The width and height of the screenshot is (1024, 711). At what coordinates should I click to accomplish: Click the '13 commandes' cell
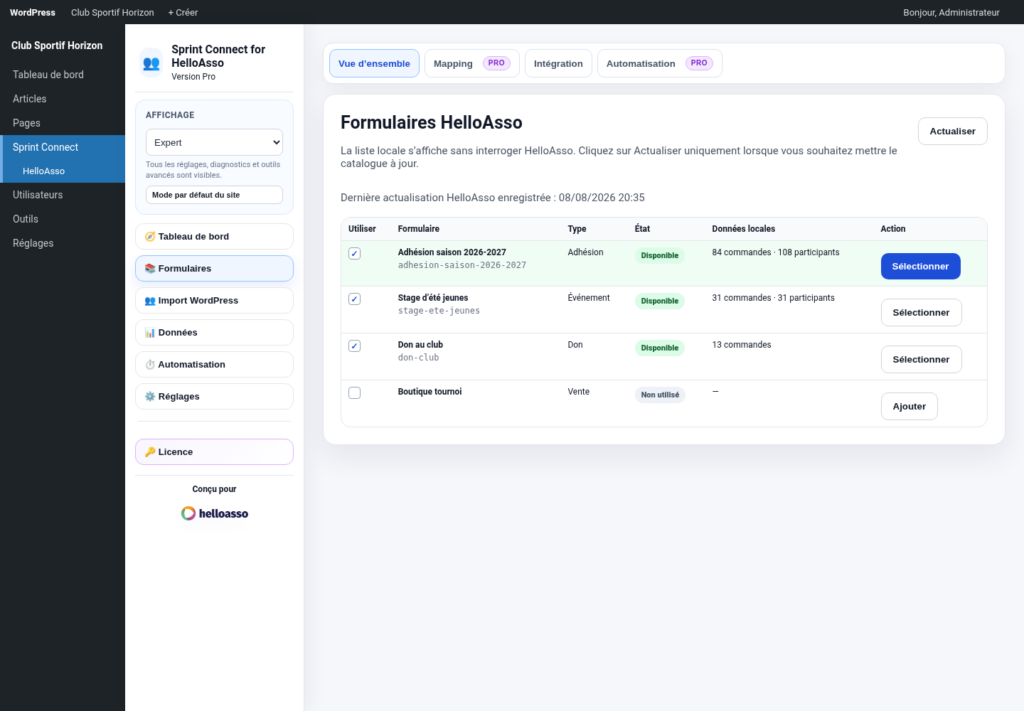[741, 345]
